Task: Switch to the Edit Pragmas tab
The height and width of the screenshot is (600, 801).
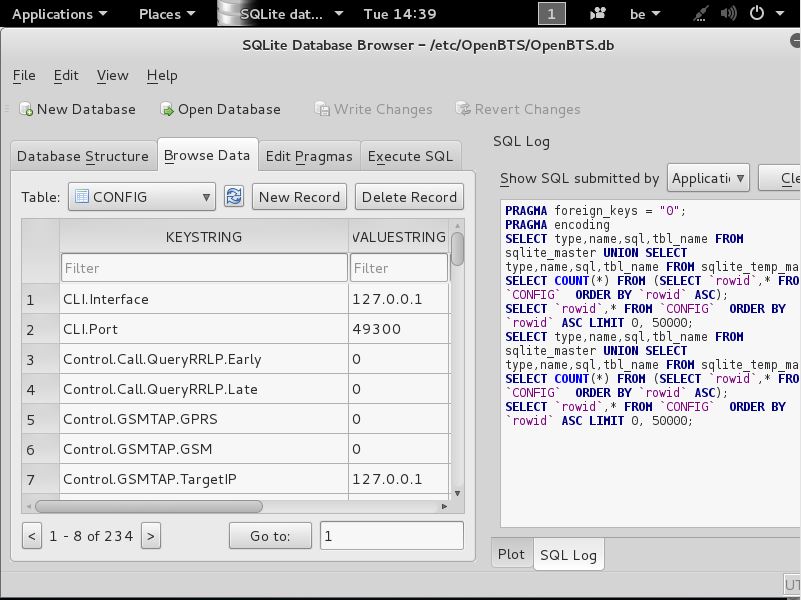Action: click(x=309, y=156)
